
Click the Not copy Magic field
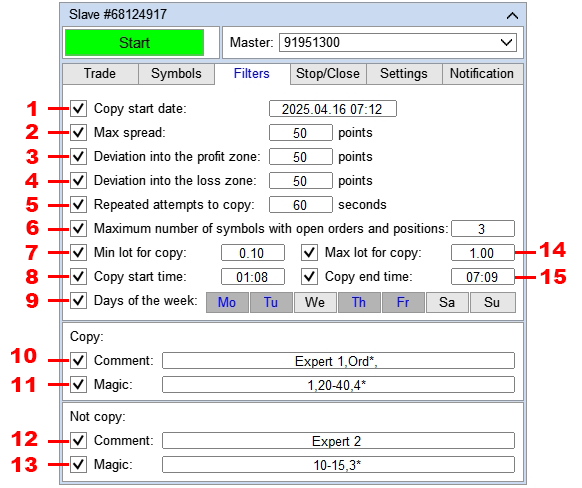[338, 464]
